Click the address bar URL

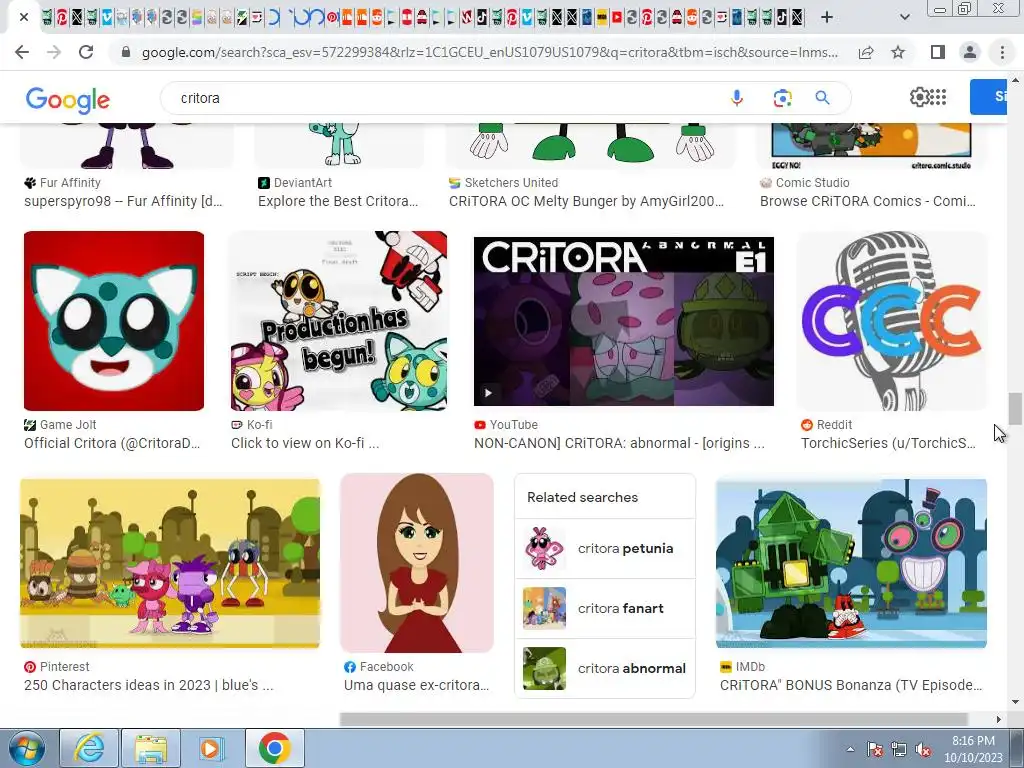click(x=490, y=52)
